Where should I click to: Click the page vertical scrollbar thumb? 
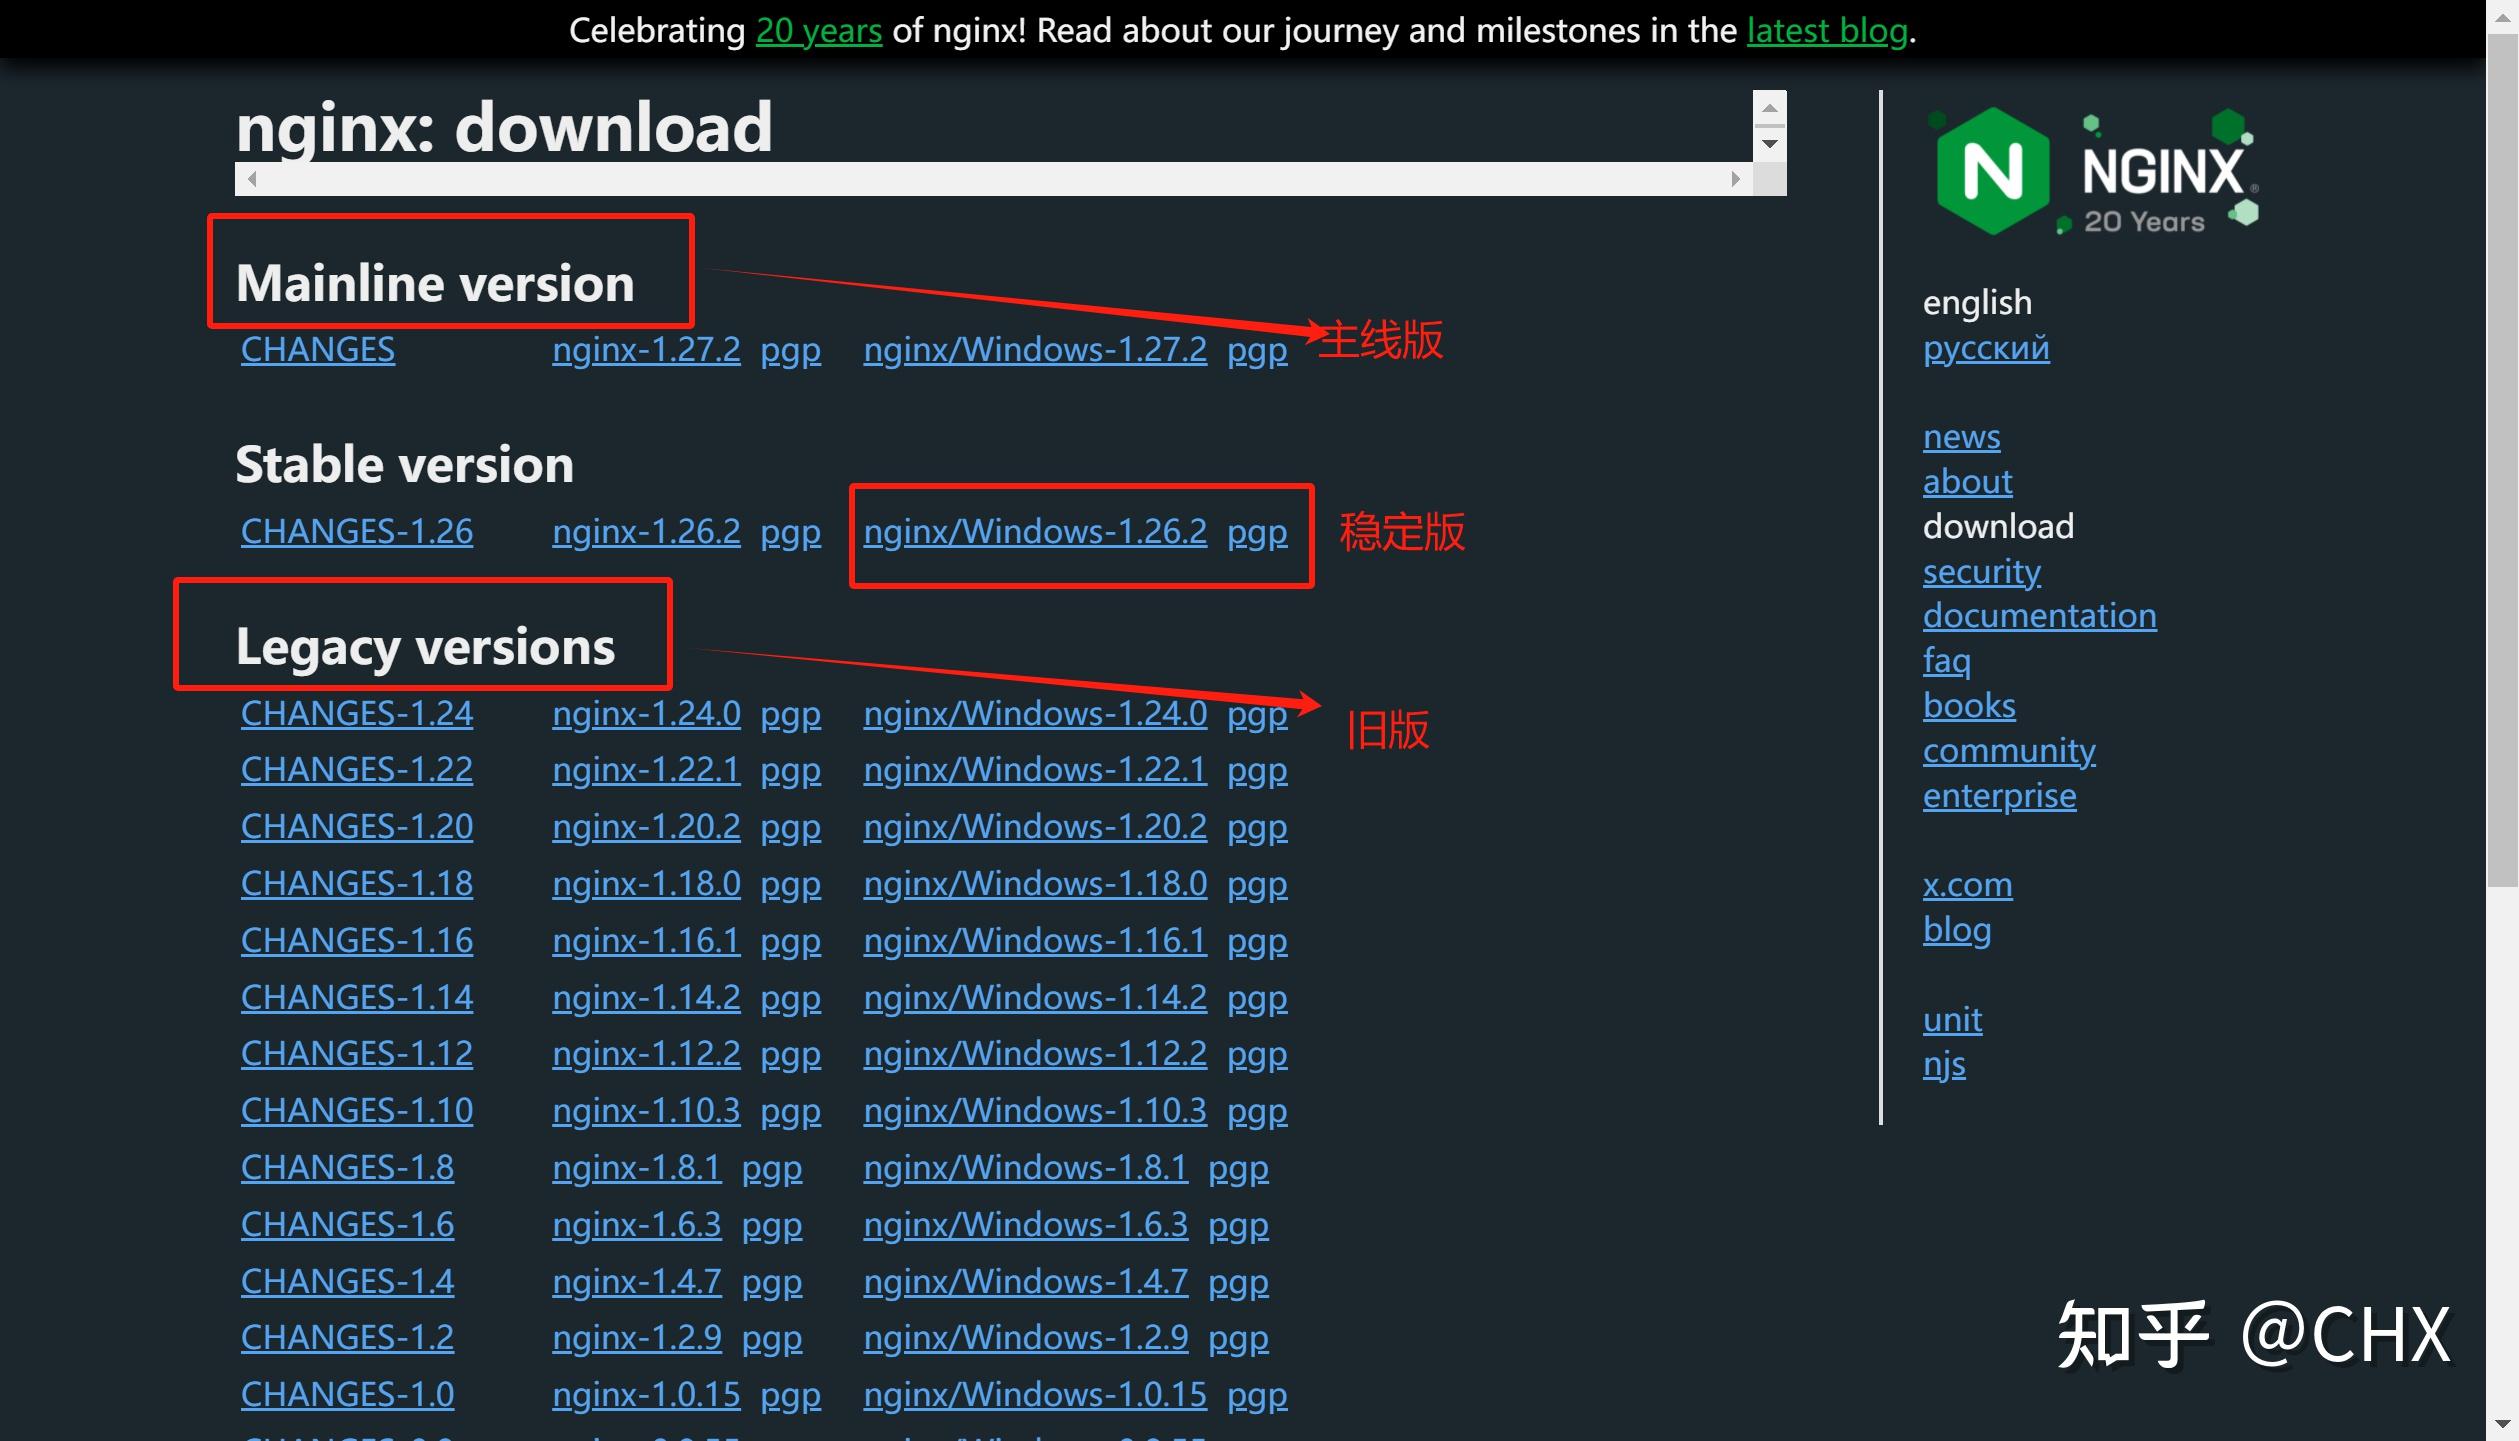pos(2502,460)
